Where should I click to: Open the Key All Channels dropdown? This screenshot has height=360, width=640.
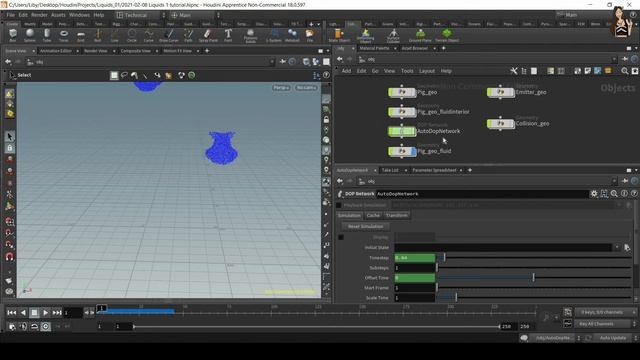pos(605,324)
